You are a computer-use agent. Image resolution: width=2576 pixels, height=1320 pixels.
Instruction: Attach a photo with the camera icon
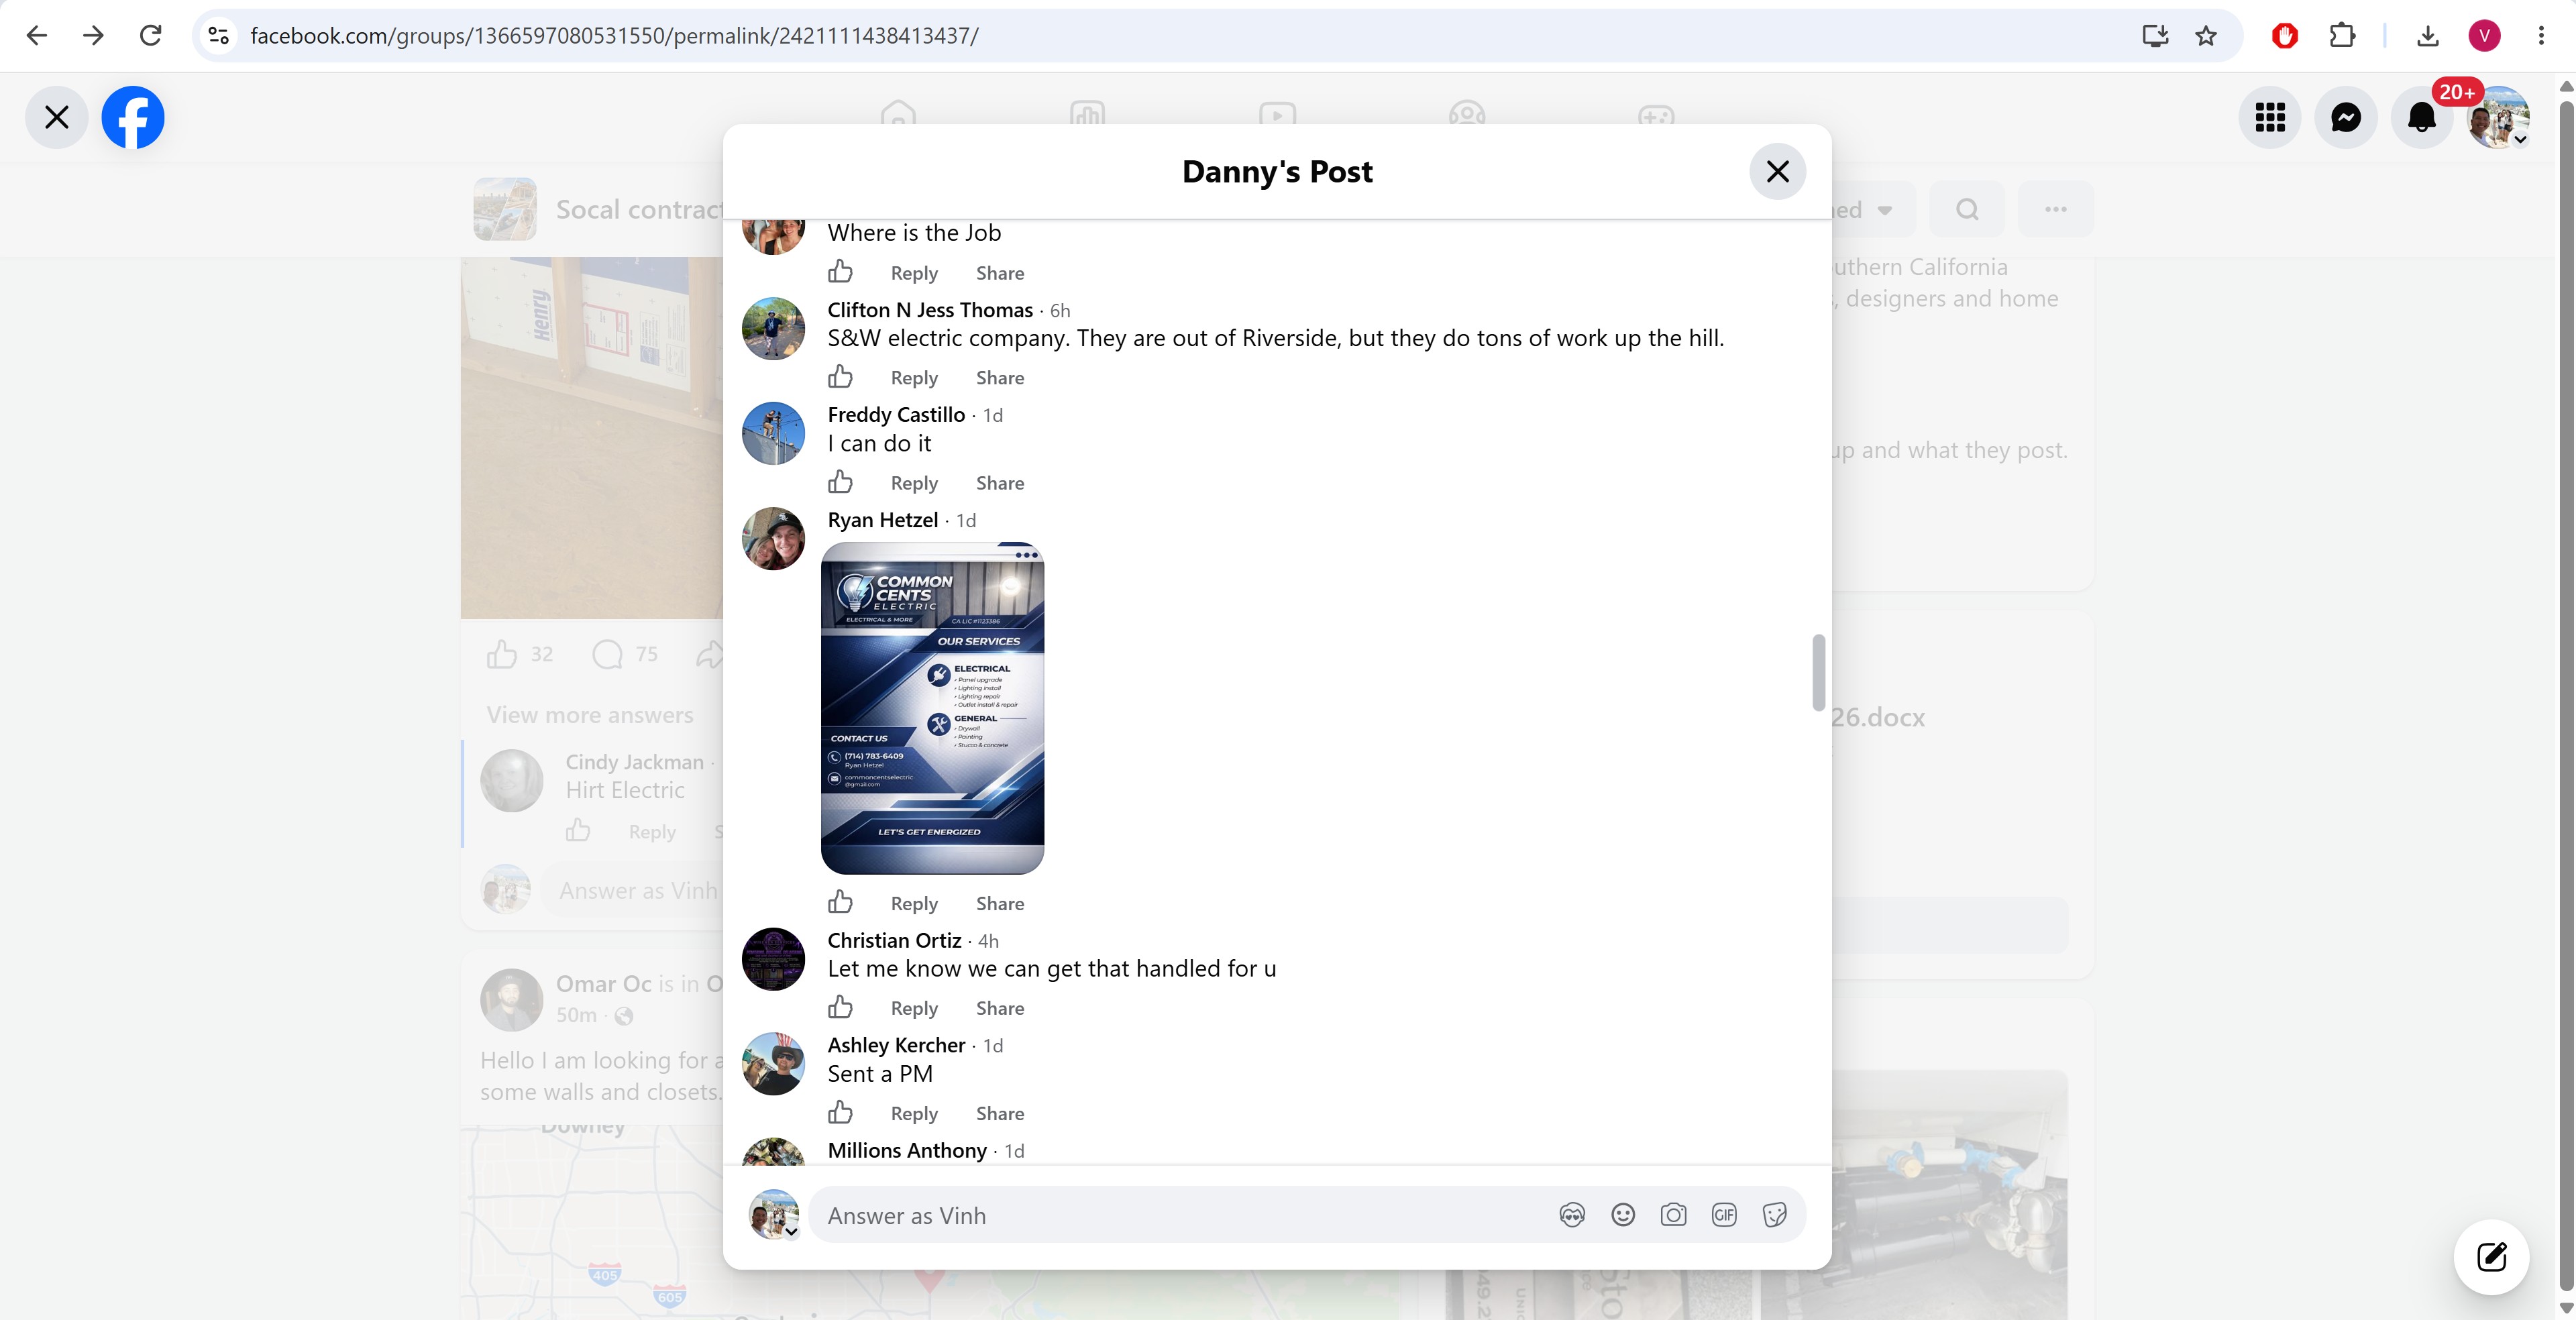tap(1673, 1215)
